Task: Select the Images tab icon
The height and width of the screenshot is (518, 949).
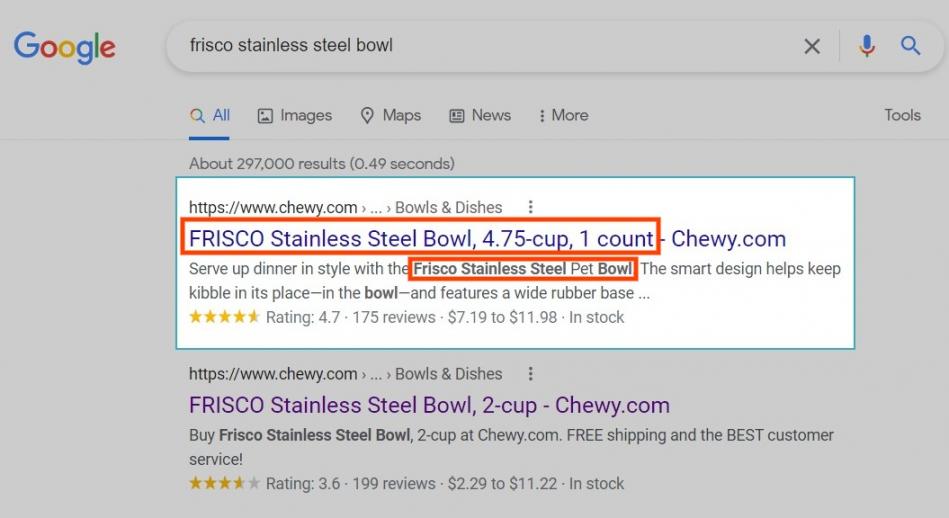Action: click(265, 116)
